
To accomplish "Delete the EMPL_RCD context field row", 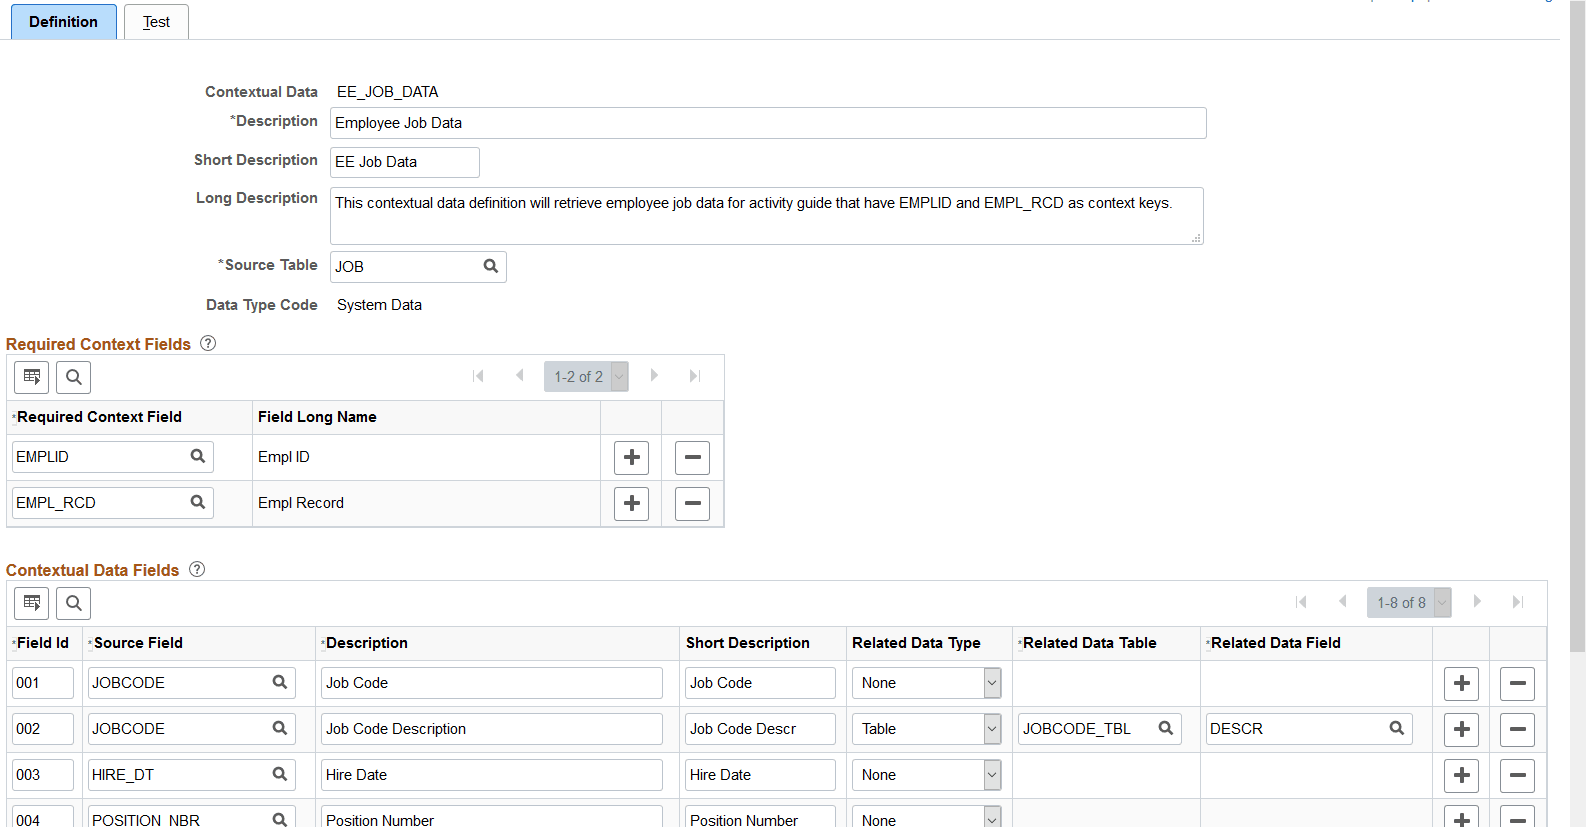I will 692,504.
